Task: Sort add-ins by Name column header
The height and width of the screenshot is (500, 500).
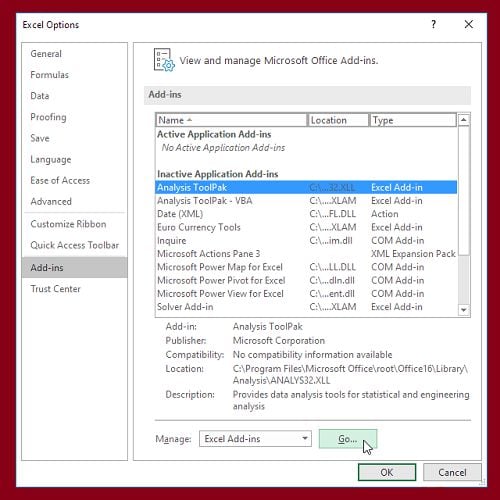Action: coord(231,120)
